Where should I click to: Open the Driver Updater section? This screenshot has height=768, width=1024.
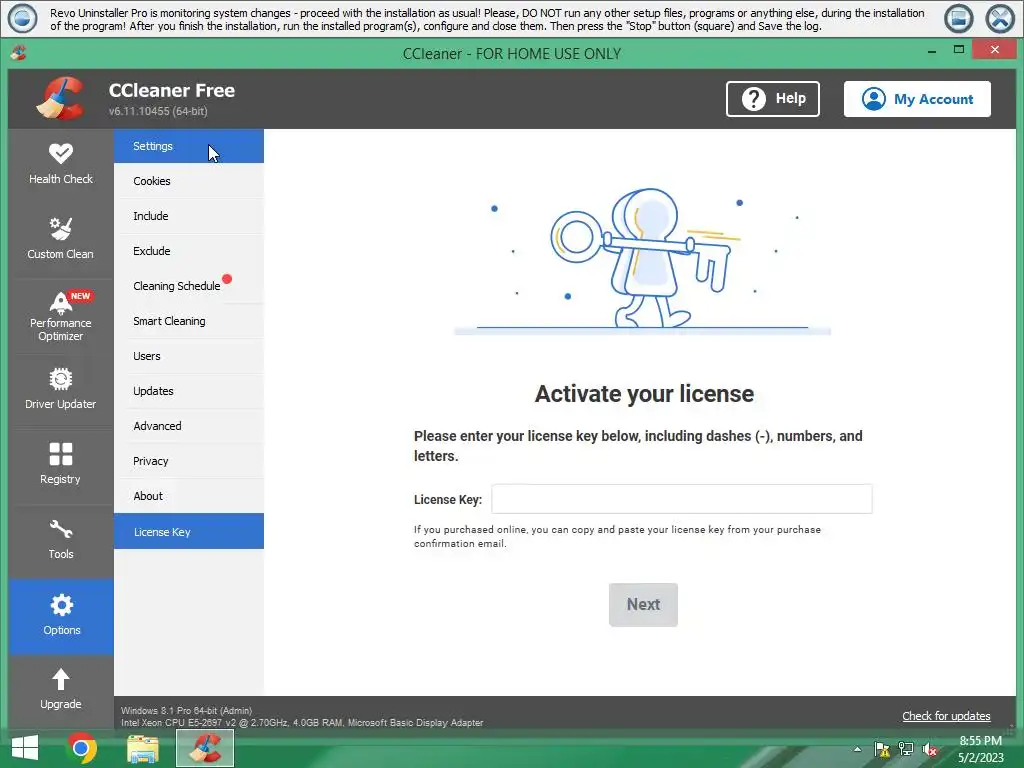click(61, 391)
